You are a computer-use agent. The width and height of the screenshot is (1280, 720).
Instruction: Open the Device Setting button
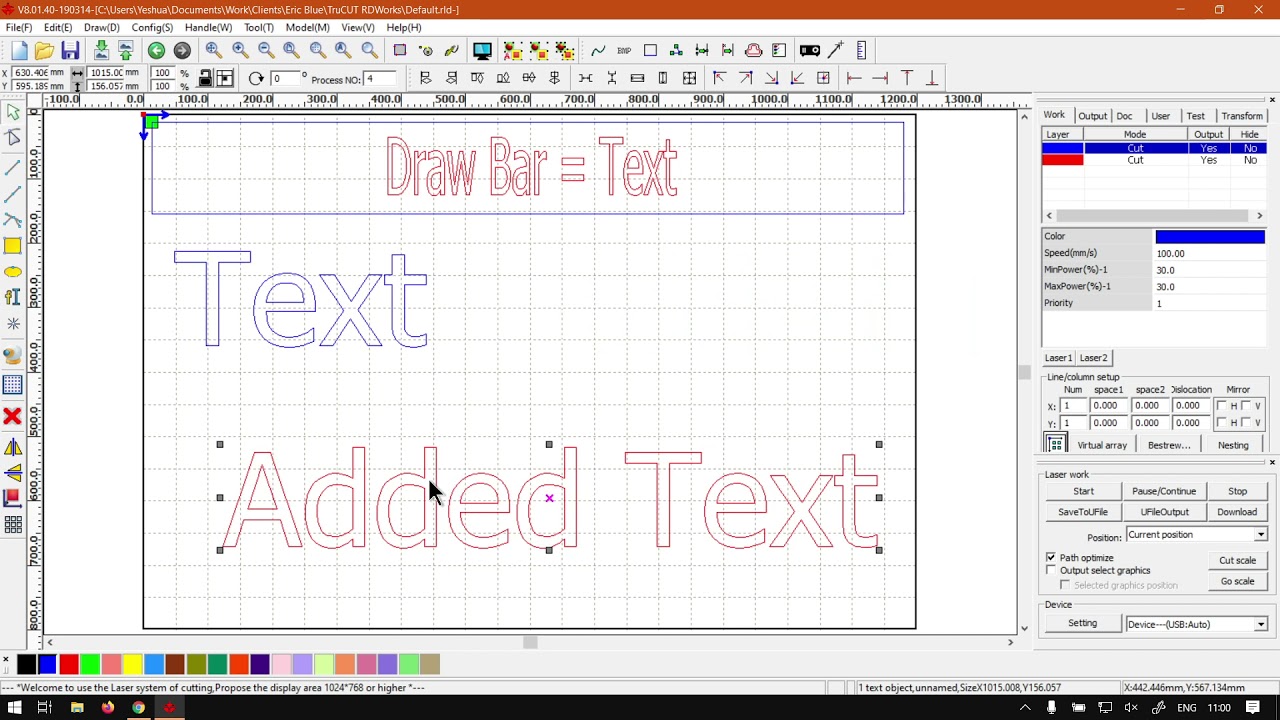pyautogui.click(x=1082, y=623)
